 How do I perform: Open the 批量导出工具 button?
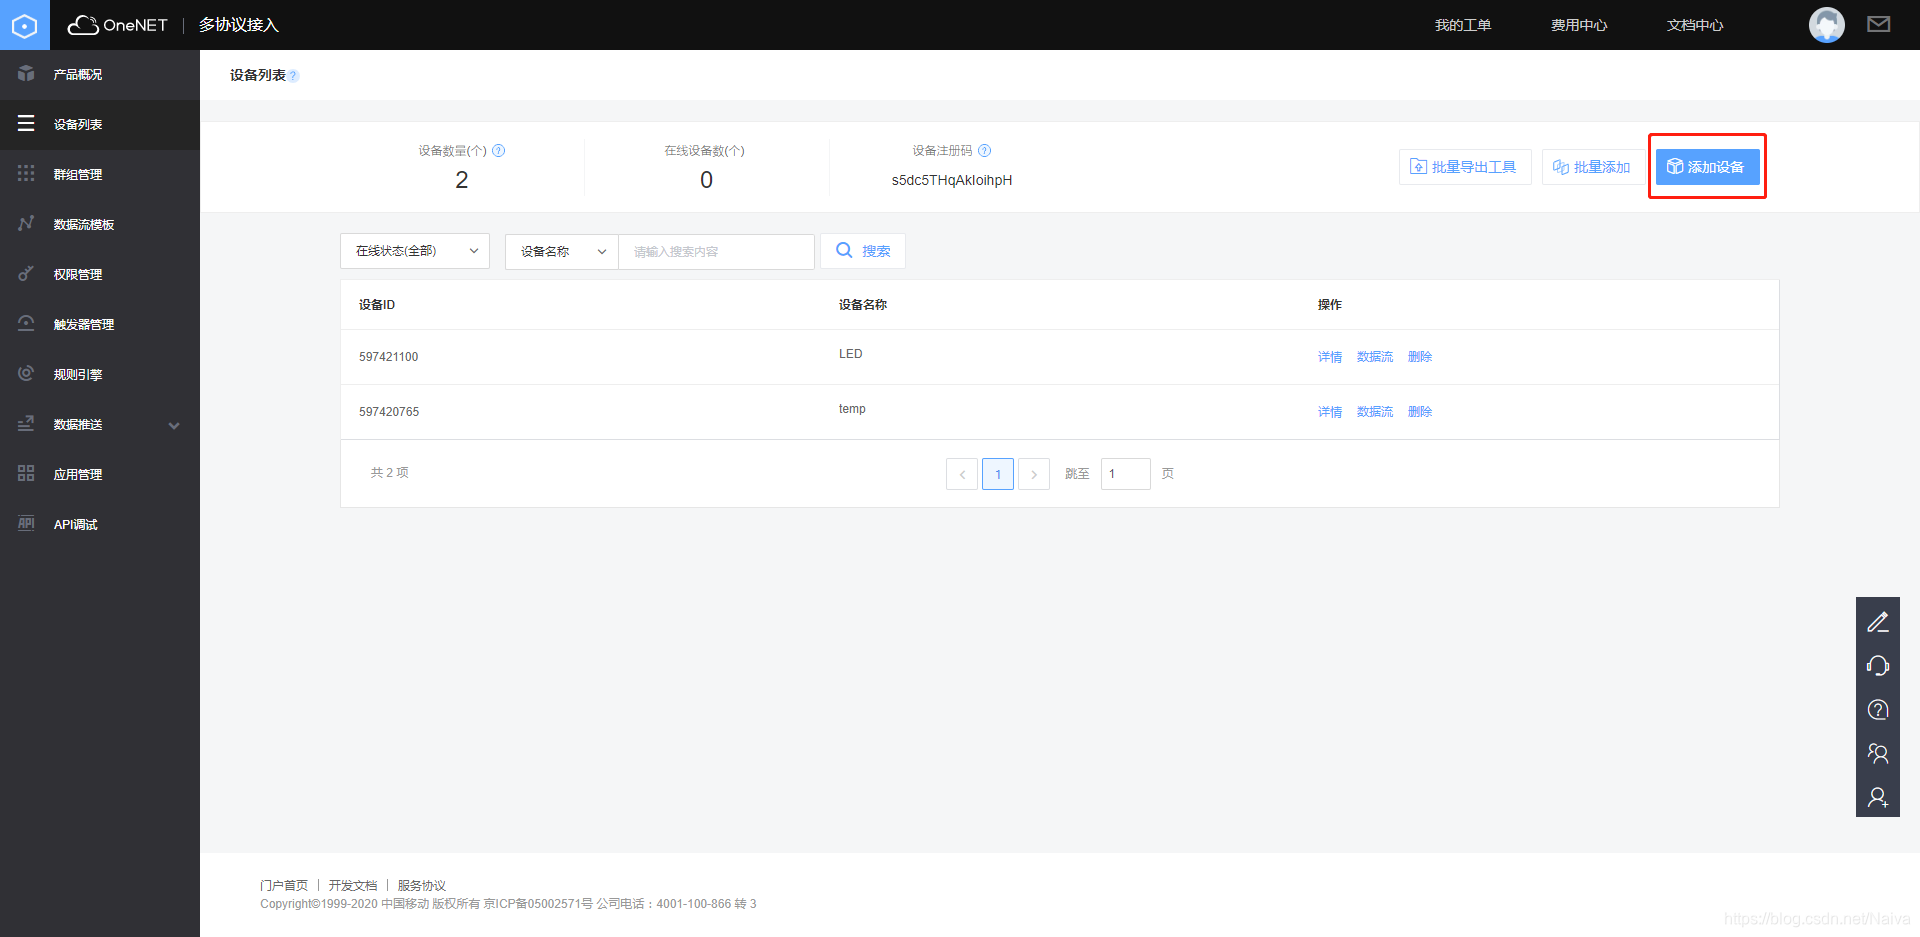pyautogui.click(x=1465, y=166)
